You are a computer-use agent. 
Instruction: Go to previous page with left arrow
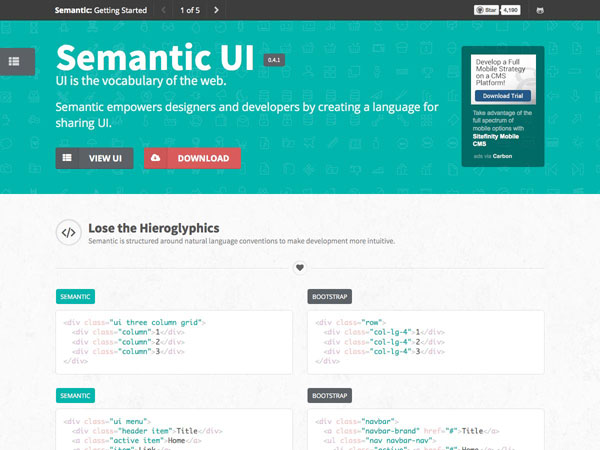164,10
